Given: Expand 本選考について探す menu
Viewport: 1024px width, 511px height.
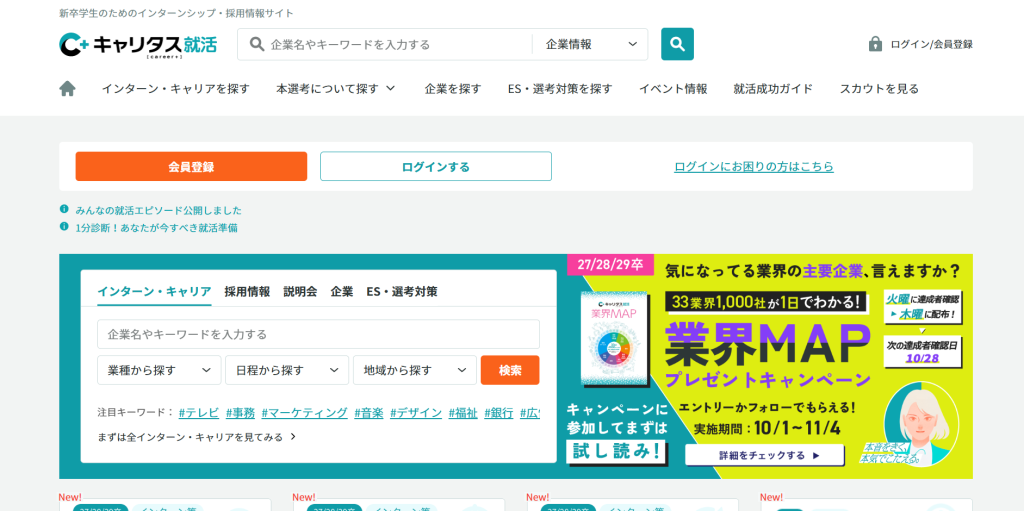Looking at the screenshot, I should pos(336,88).
